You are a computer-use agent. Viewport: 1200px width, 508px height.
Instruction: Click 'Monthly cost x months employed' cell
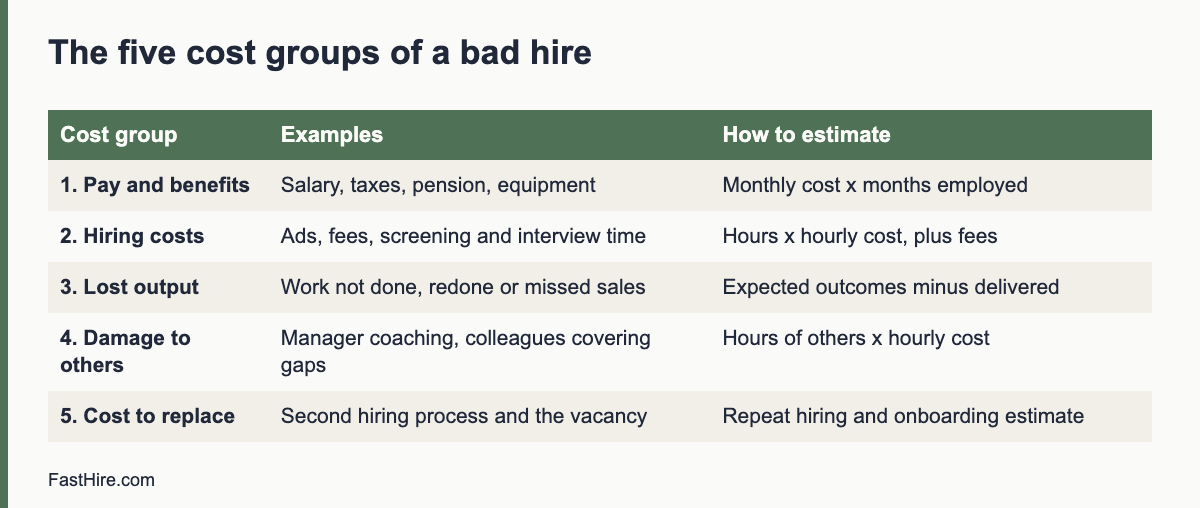pyautogui.click(x=875, y=185)
